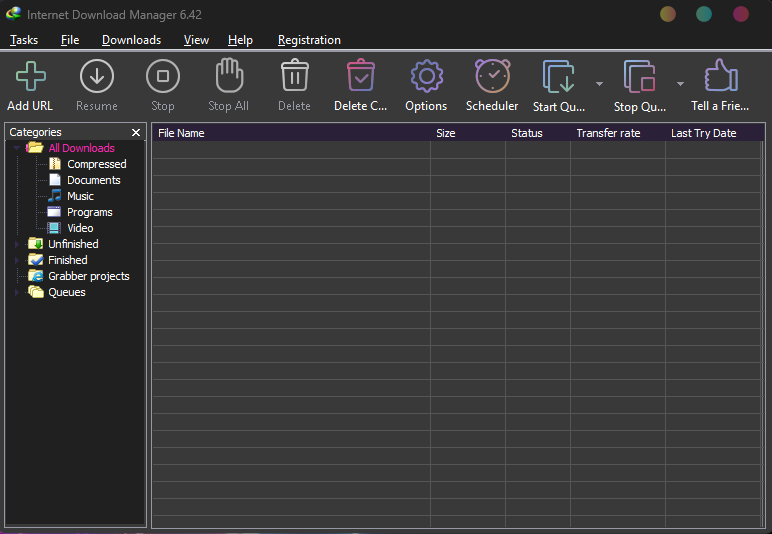Open the Start Queue dropdown arrow
The height and width of the screenshot is (534, 772).
coord(599,84)
